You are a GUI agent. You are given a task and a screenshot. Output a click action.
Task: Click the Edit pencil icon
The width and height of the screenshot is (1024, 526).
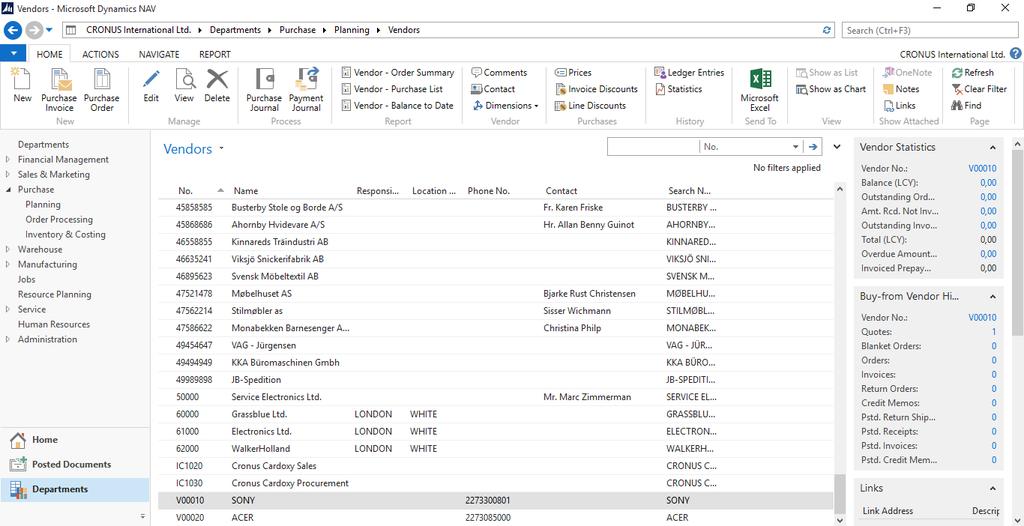click(x=151, y=80)
